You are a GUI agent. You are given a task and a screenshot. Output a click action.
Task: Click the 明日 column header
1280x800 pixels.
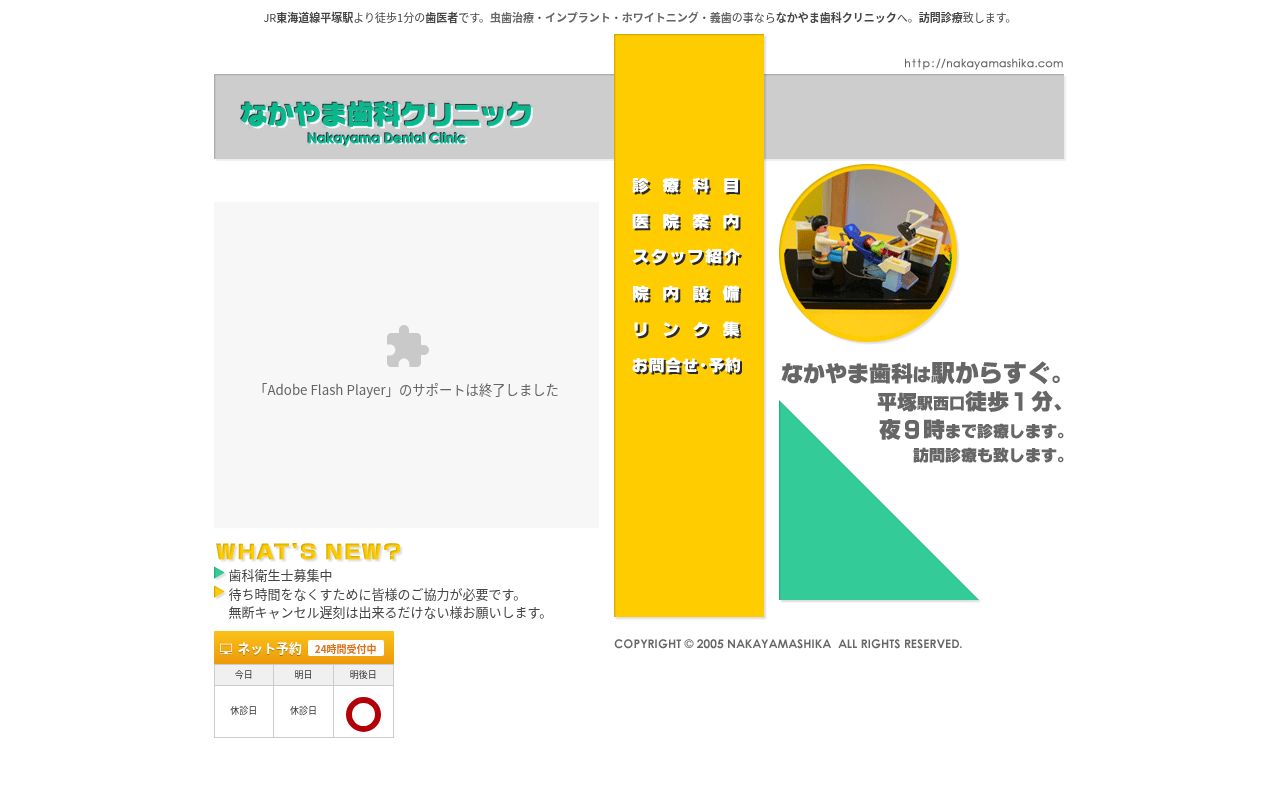(304, 675)
